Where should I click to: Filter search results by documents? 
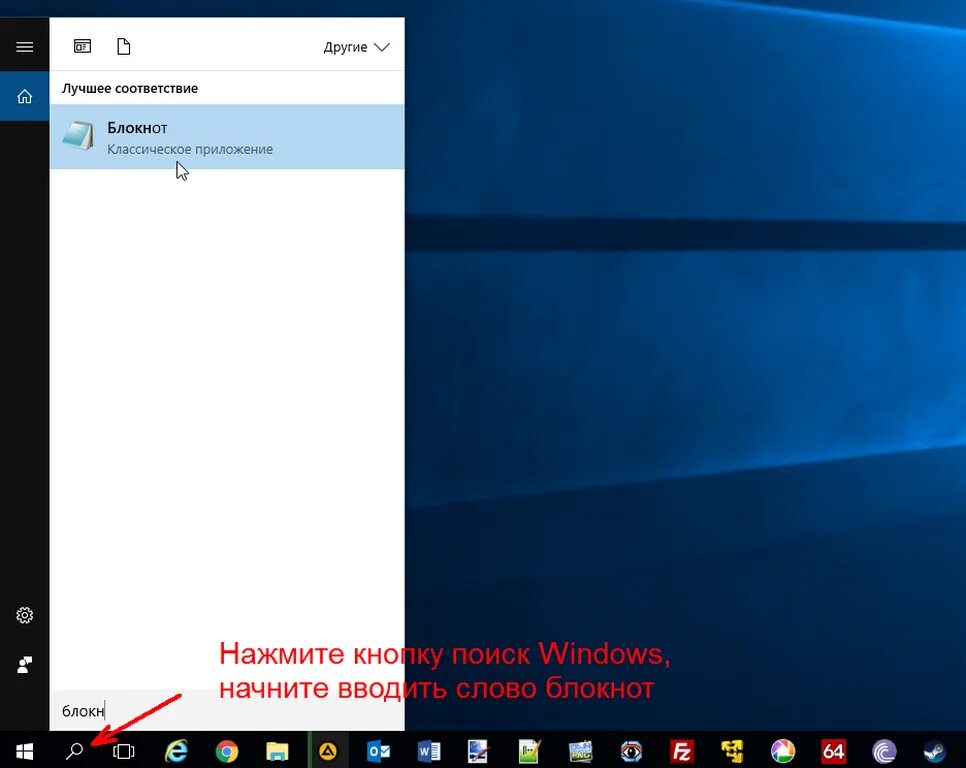click(123, 45)
